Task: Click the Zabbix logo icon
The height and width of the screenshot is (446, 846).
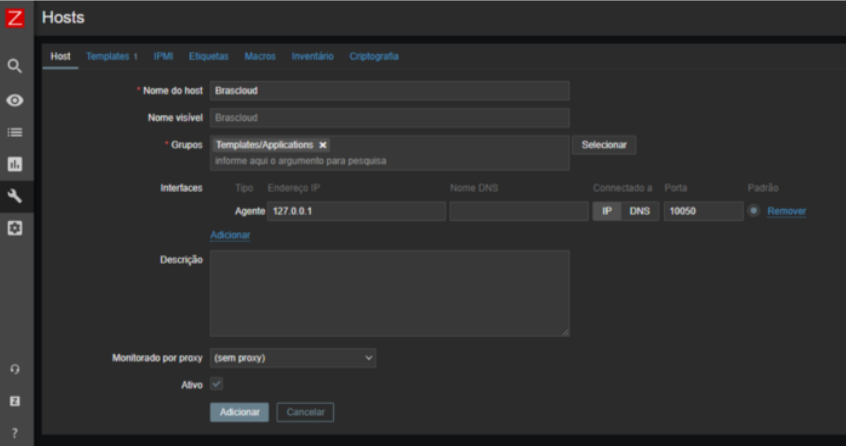Action: coord(15,17)
